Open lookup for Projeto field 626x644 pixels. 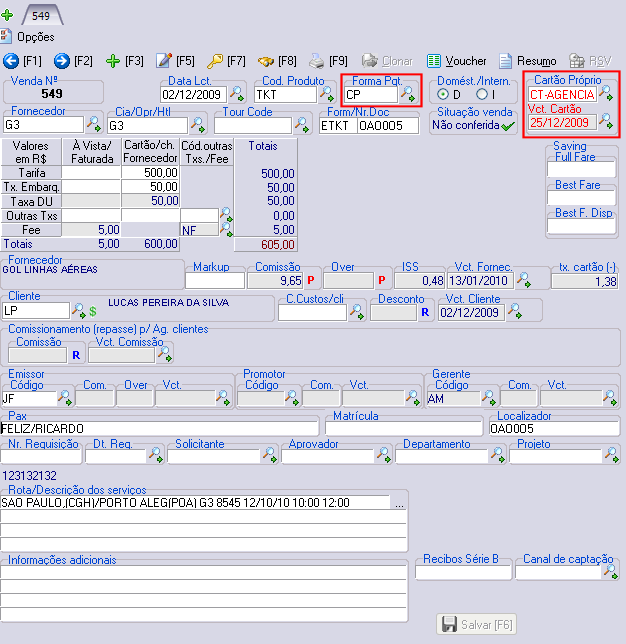611,455
